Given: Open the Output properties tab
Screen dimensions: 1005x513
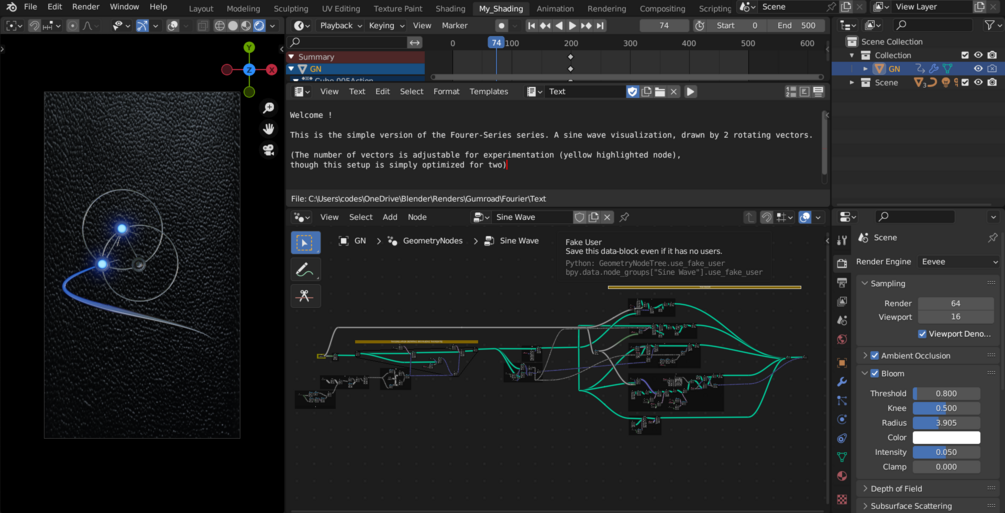Looking at the screenshot, I should pos(842,283).
